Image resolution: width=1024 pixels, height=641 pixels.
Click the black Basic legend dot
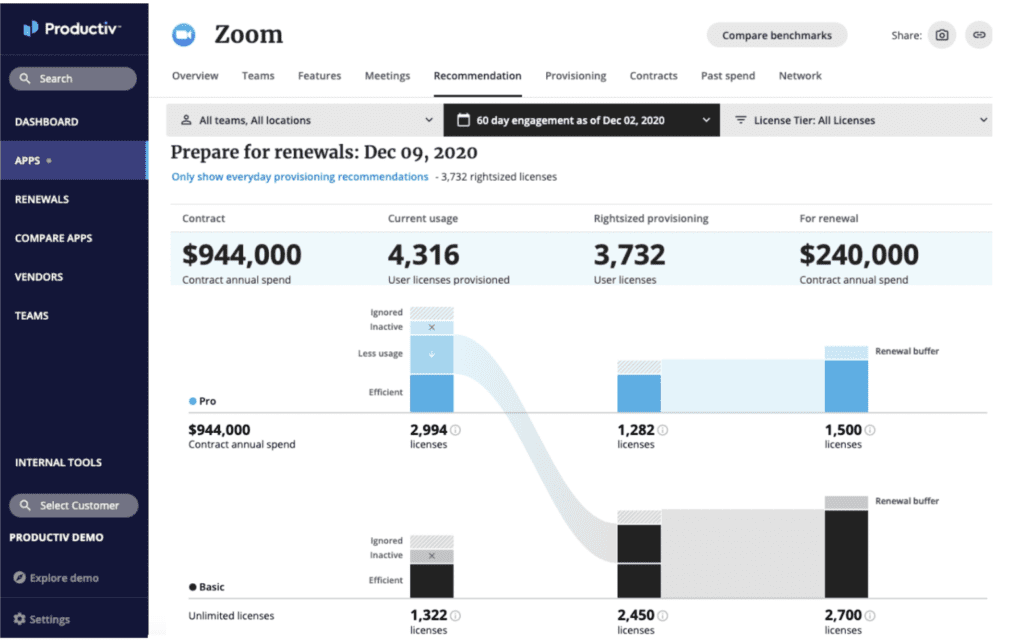[193, 587]
